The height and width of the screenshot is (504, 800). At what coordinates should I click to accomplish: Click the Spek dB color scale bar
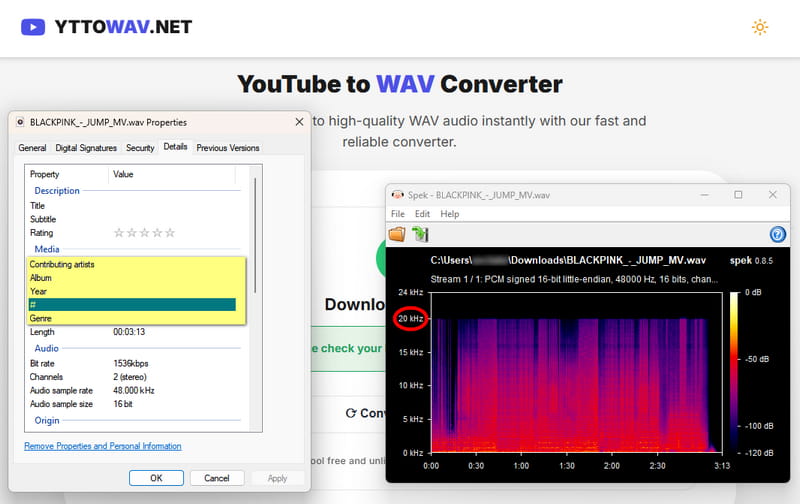click(734, 372)
